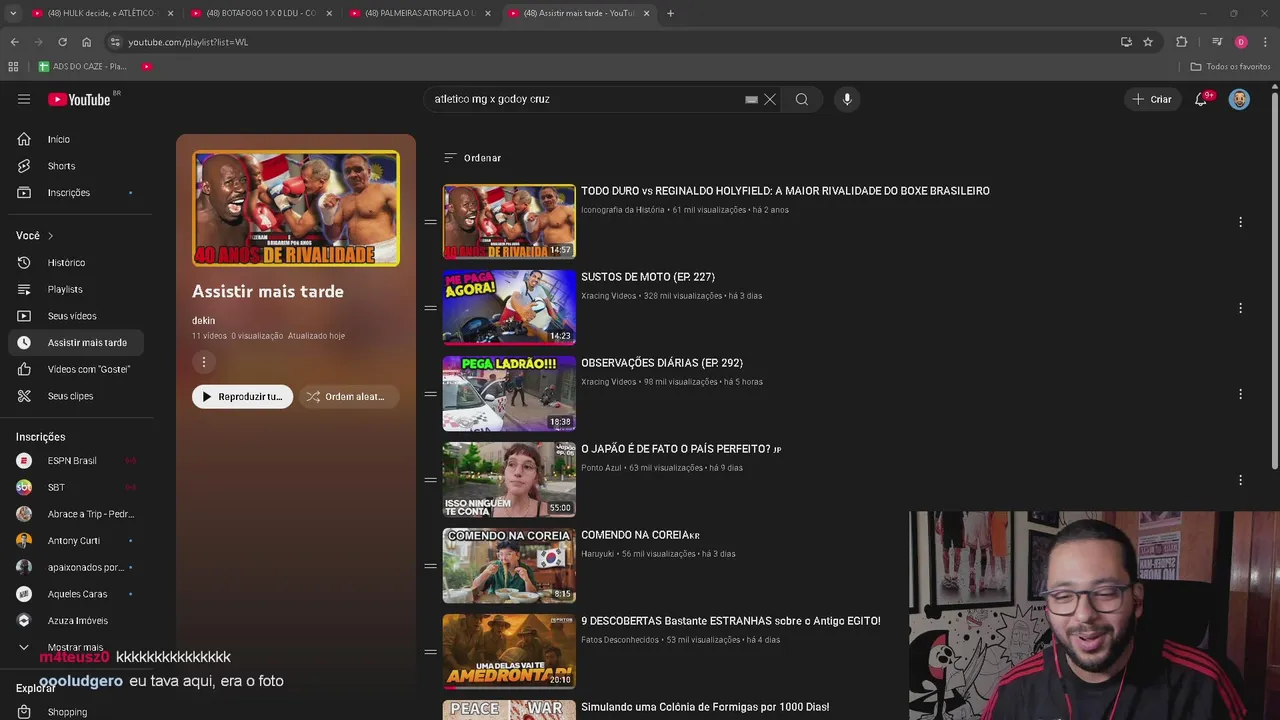Open notifications bell
This screenshot has width=1280, height=720.
click(x=1201, y=99)
